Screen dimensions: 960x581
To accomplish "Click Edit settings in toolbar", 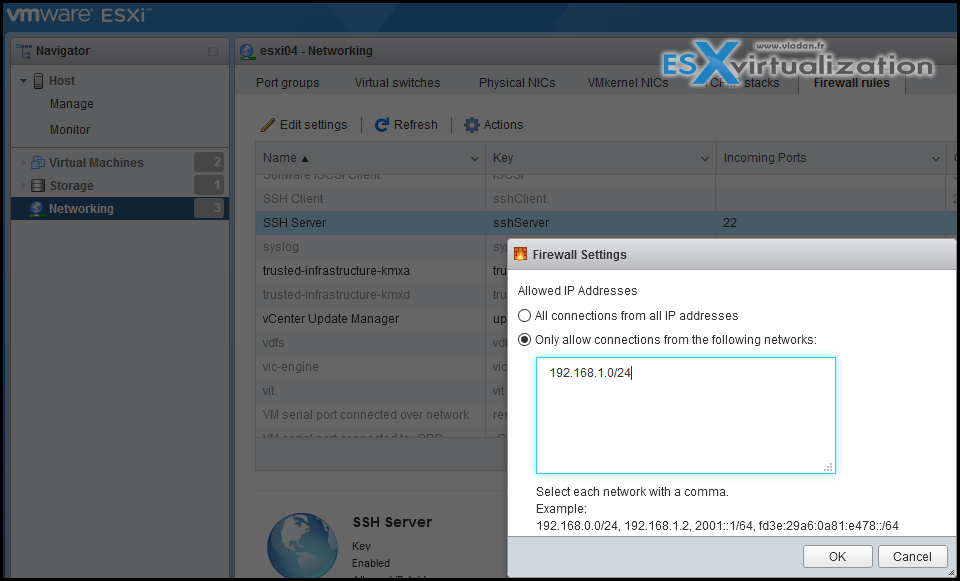I will click(304, 125).
